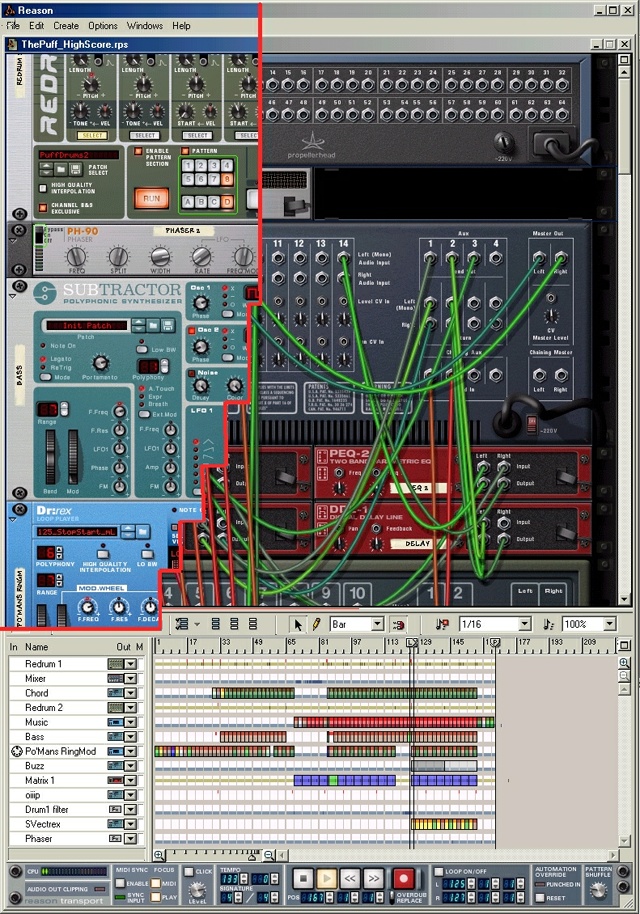Maximize the sequencer with the top-right corner icon

624,645
